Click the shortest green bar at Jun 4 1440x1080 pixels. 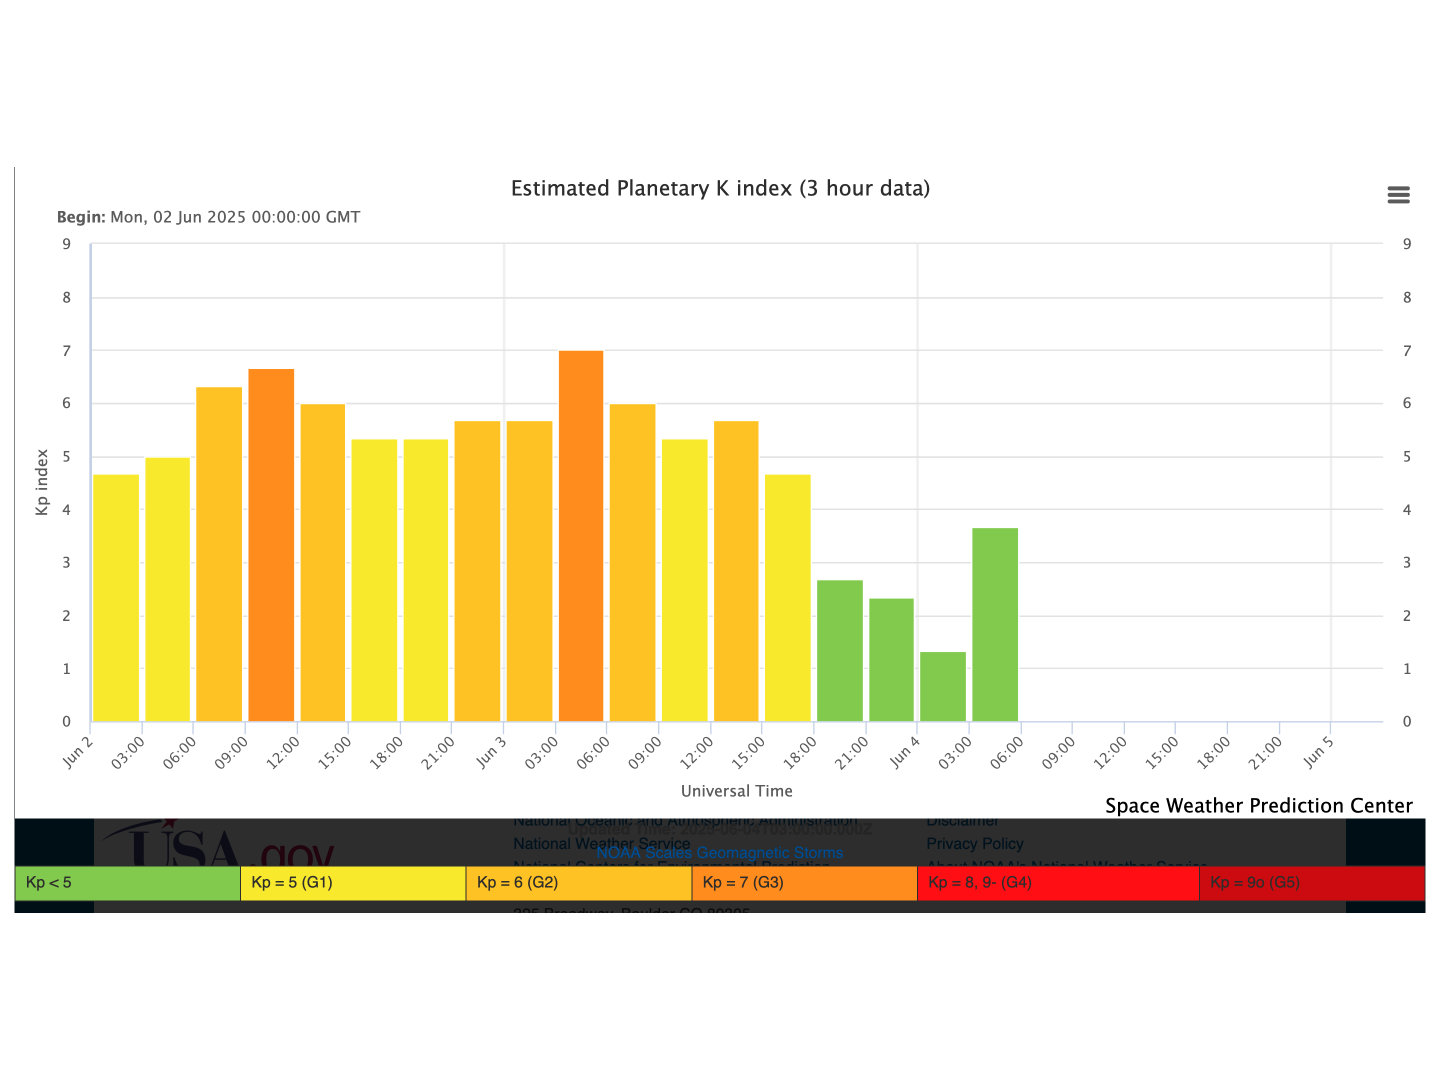[943, 686]
